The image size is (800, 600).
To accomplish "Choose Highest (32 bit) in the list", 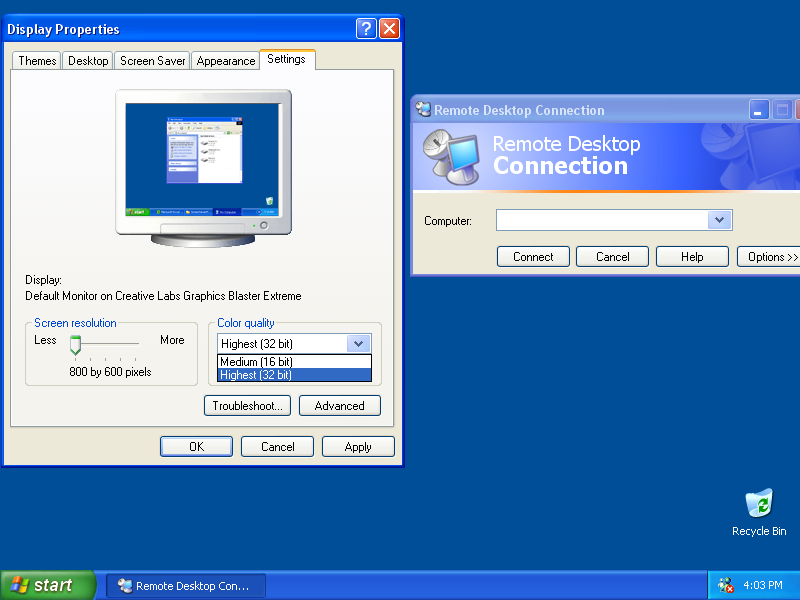I will click(294, 375).
